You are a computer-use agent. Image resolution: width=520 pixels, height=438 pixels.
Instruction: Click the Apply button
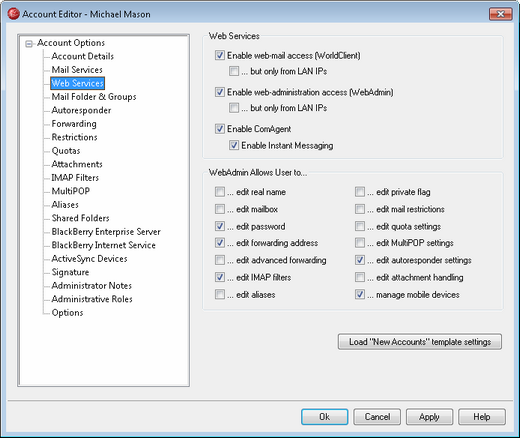(x=429, y=417)
